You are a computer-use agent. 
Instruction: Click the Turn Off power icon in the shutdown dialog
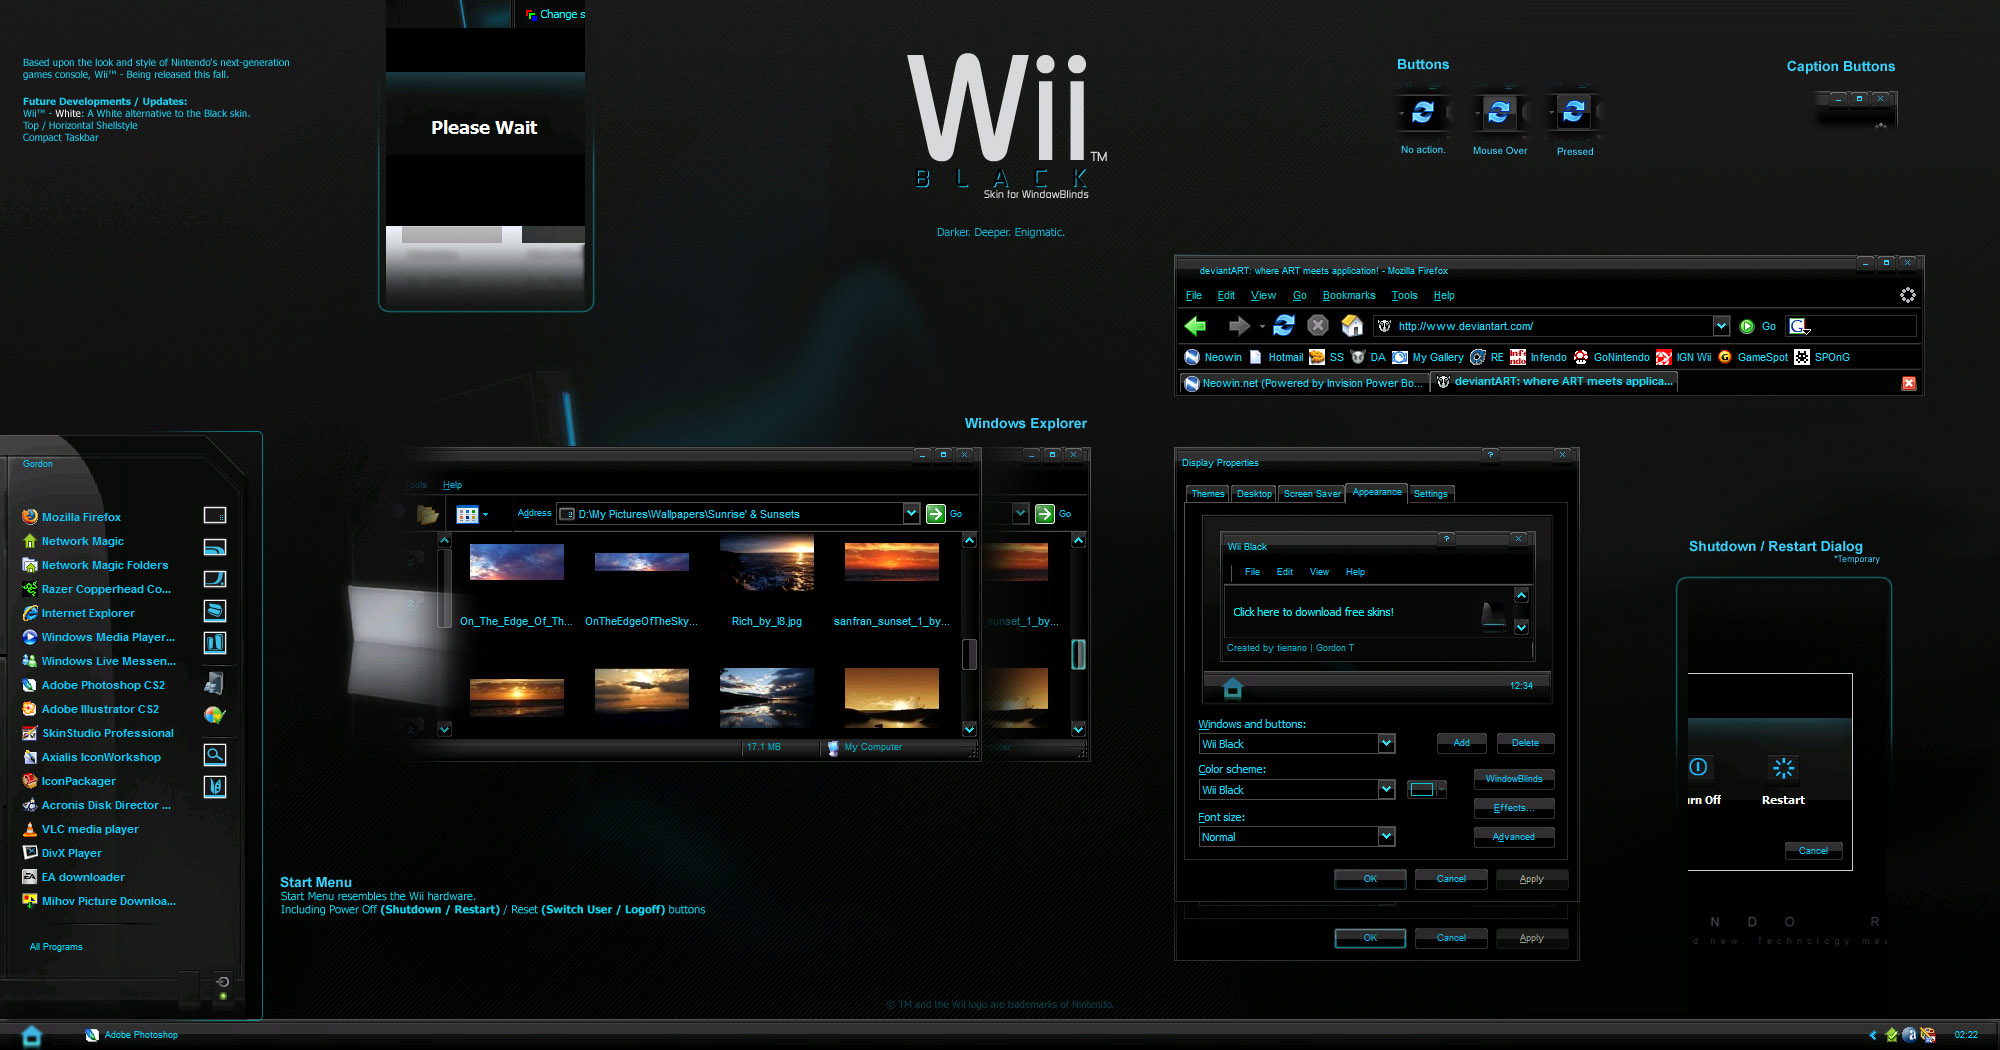tap(1698, 767)
